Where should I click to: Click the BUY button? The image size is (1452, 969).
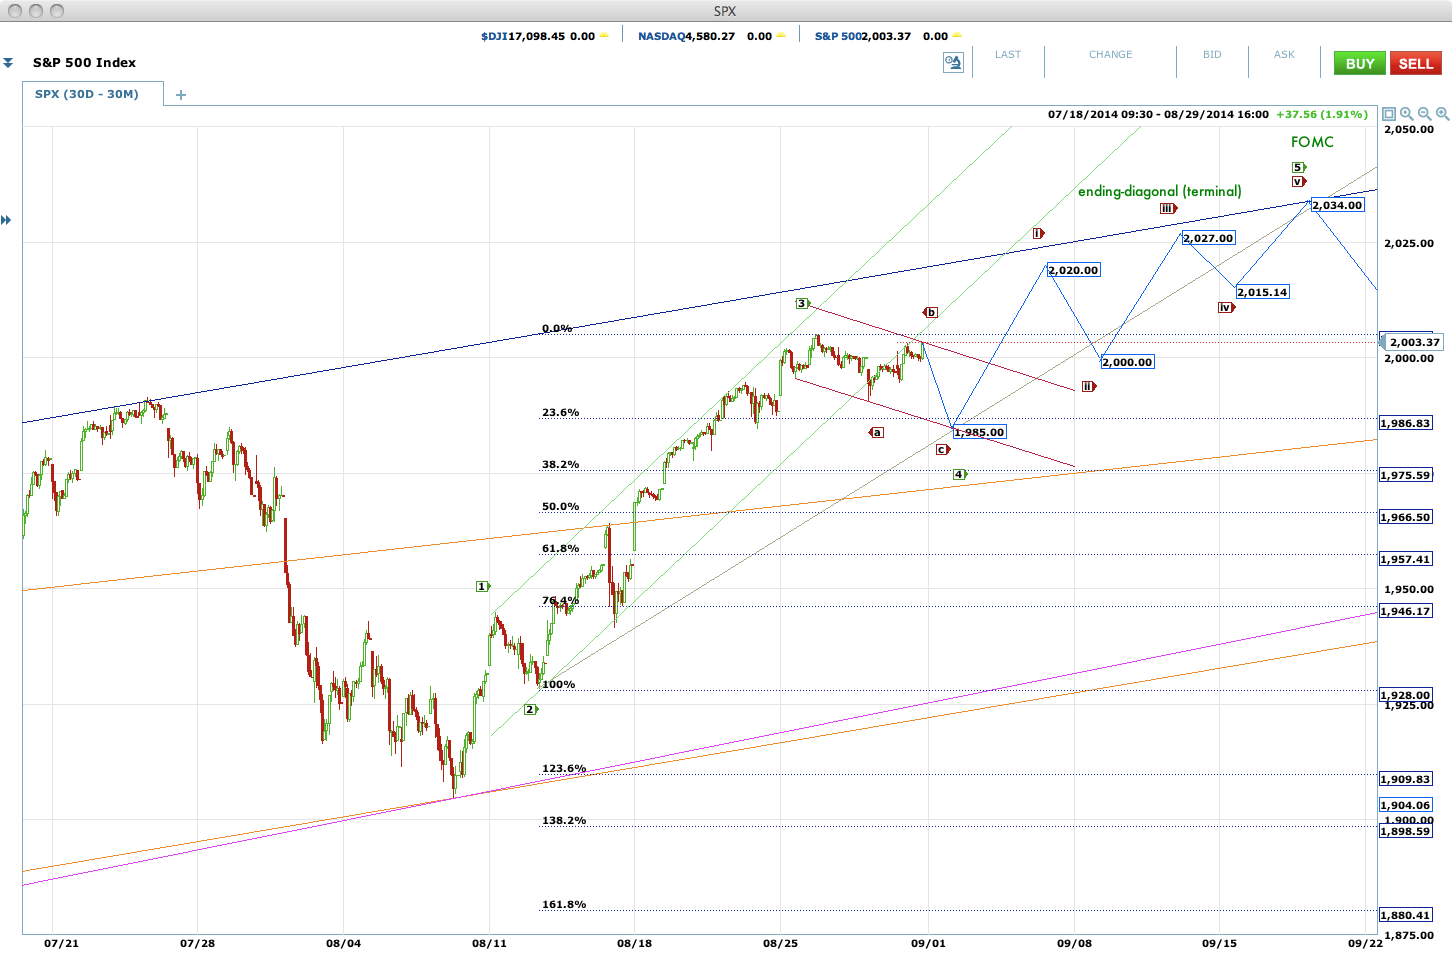(x=1360, y=63)
